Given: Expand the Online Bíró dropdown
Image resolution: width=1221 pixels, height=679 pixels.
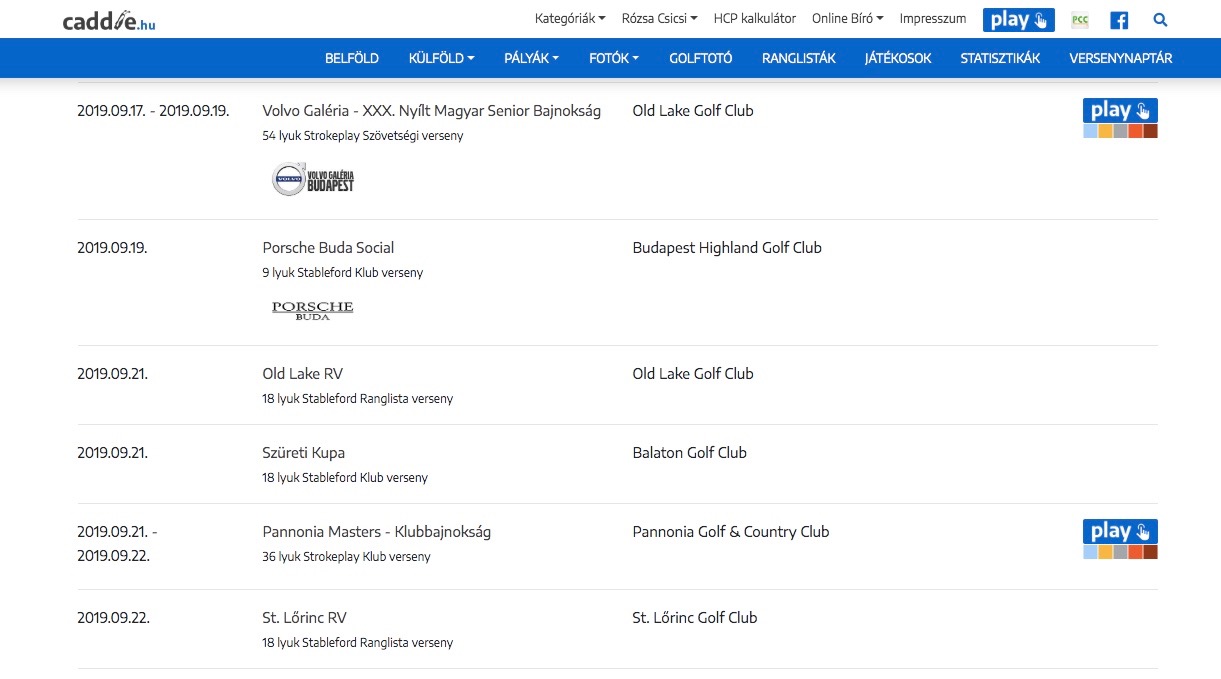Looking at the screenshot, I should tap(848, 19).
